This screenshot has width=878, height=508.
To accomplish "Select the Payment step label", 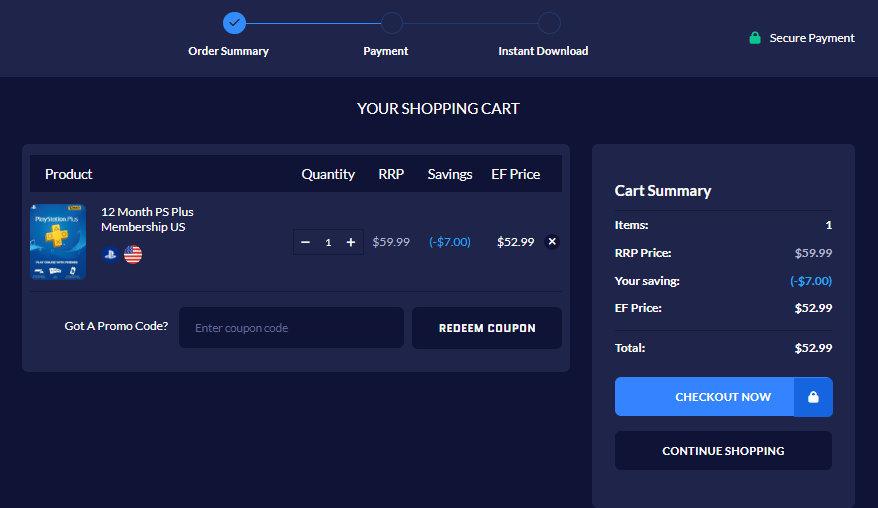I will [386, 51].
